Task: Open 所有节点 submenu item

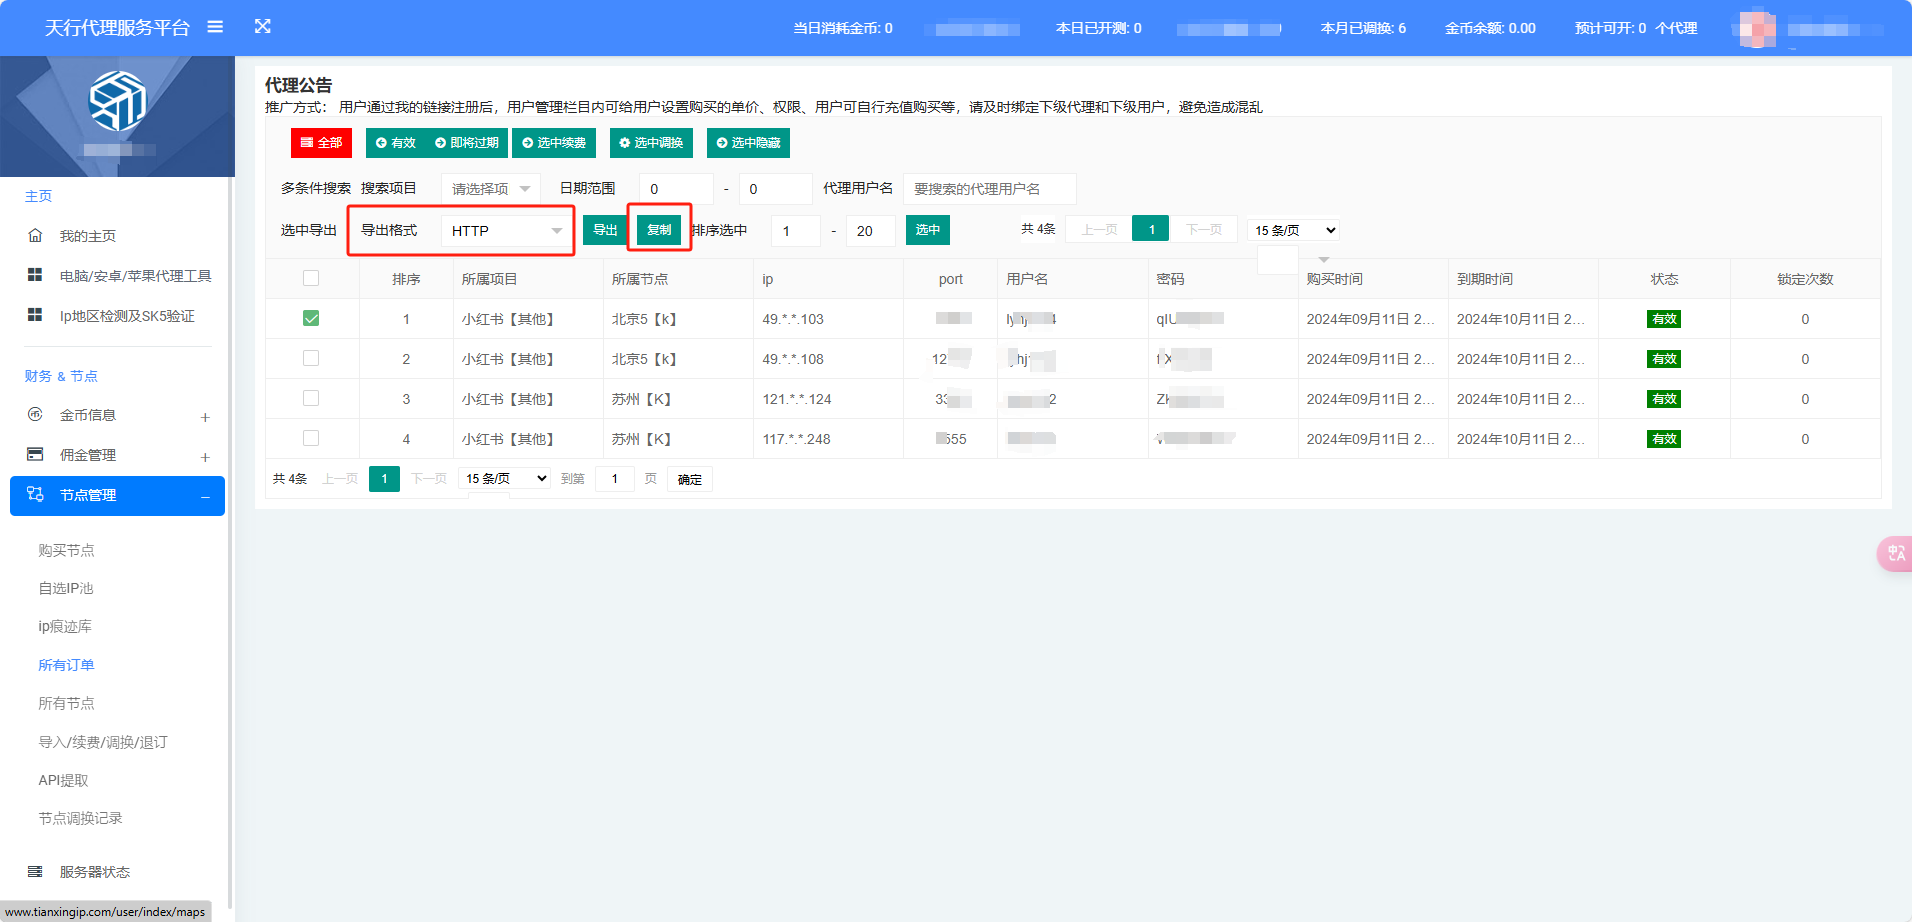Action: point(67,703)
